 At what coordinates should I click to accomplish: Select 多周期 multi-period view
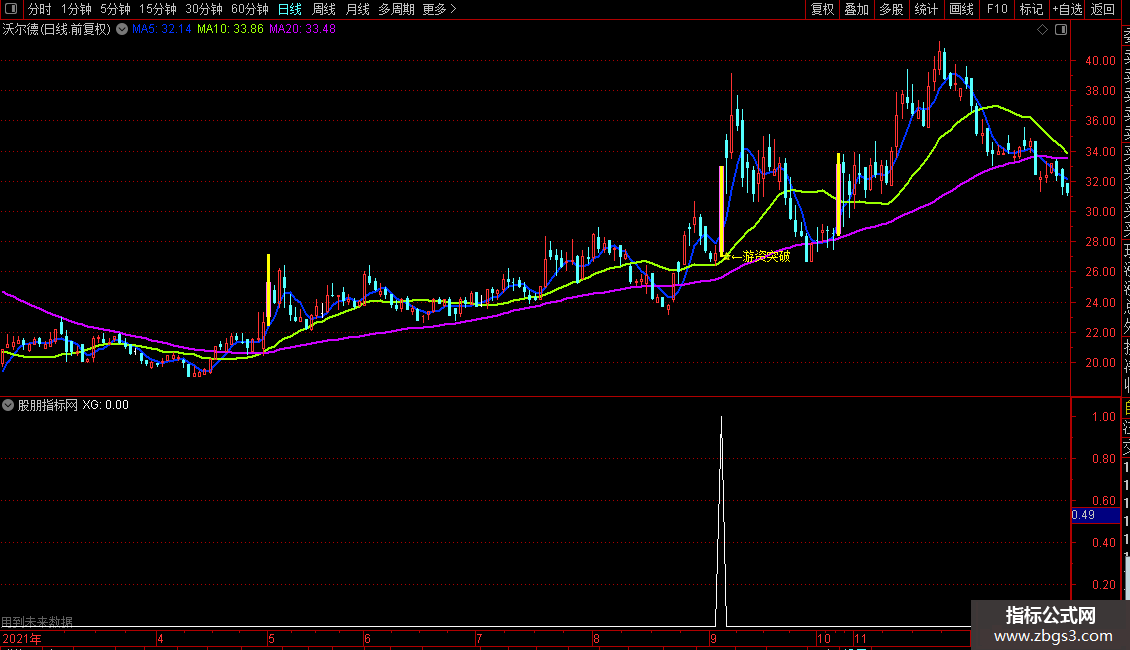[x=396, y=9]
